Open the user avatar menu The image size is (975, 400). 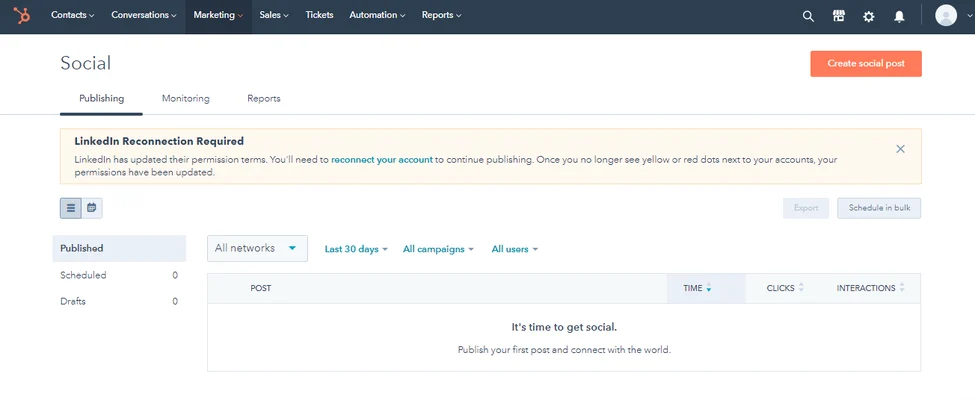(x=945, y=16)
